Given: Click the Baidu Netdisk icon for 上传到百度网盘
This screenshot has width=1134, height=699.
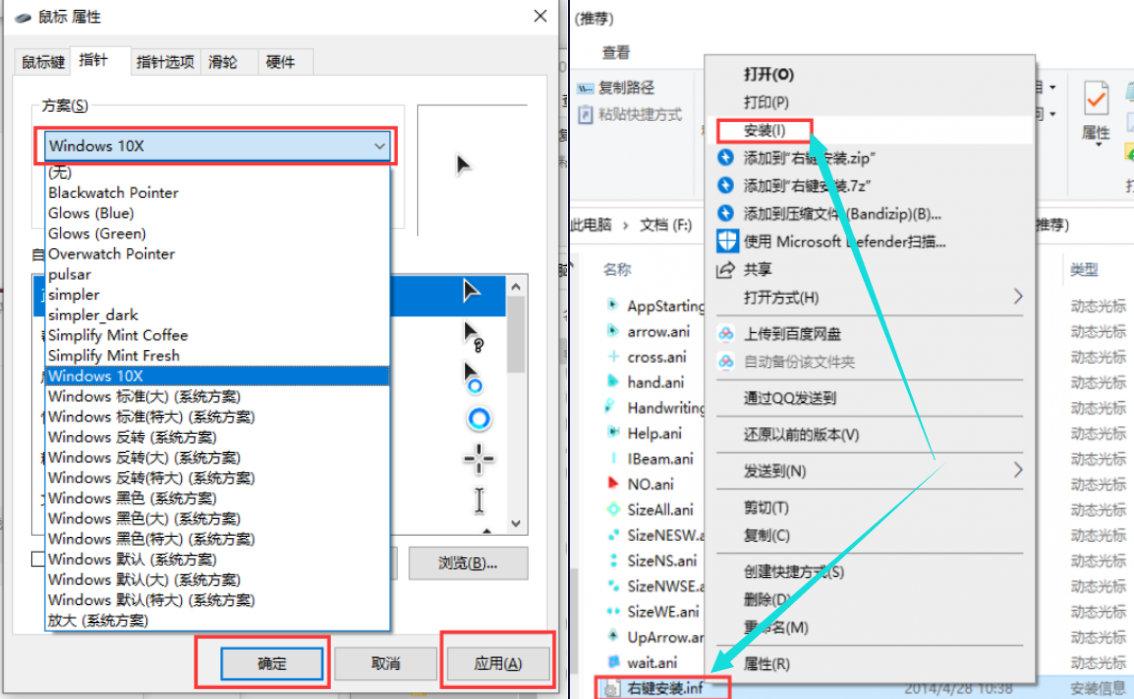Looking at the screenshot, I should 726,333.
